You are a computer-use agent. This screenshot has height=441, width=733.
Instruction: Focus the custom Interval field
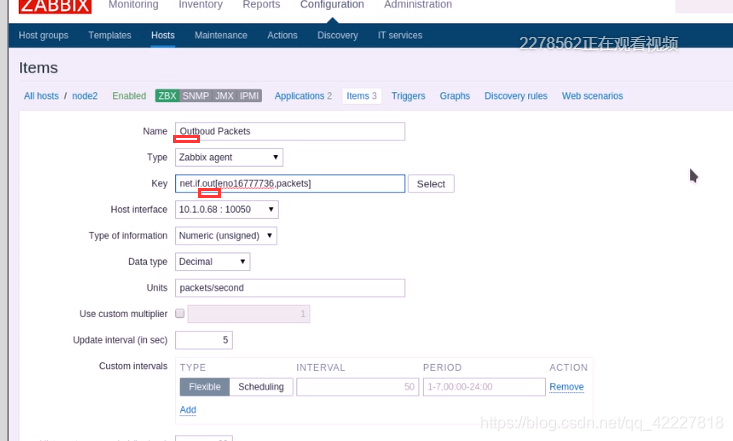pos(358,387)
